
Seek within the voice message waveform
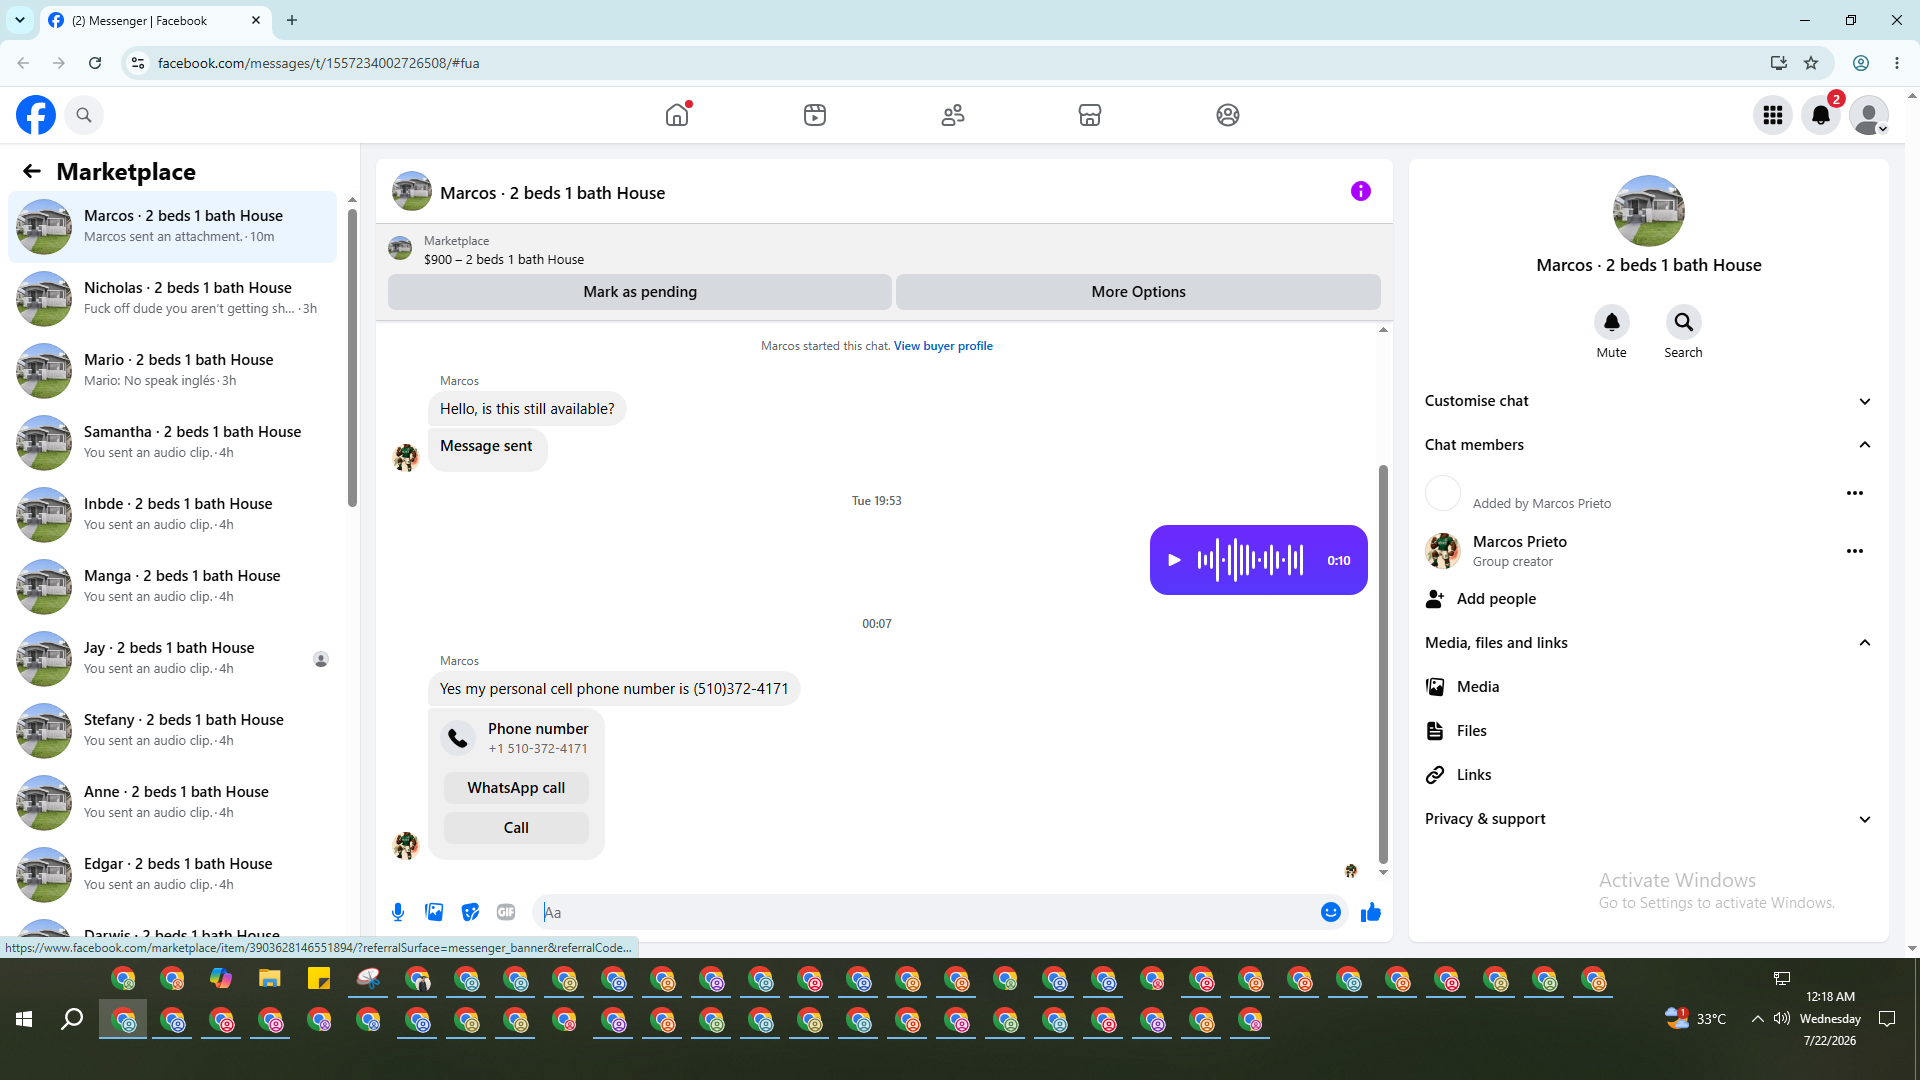pyautogui.click(x=1250, y=561)
